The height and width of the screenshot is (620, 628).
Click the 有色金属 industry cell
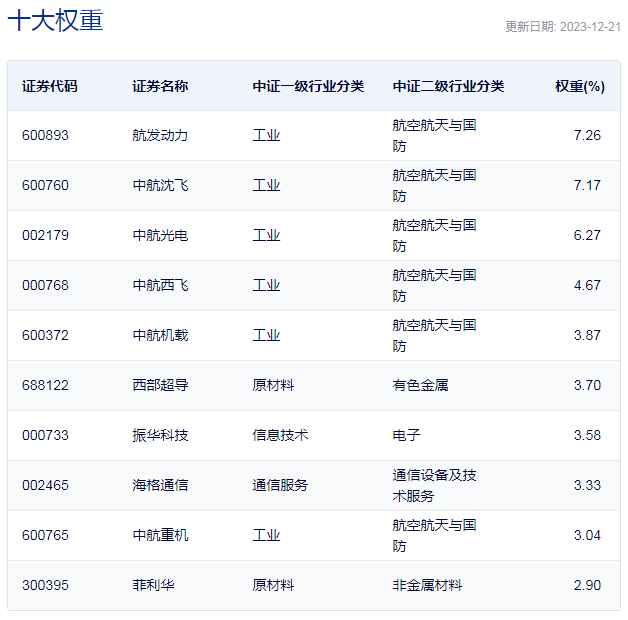[420, 385]
